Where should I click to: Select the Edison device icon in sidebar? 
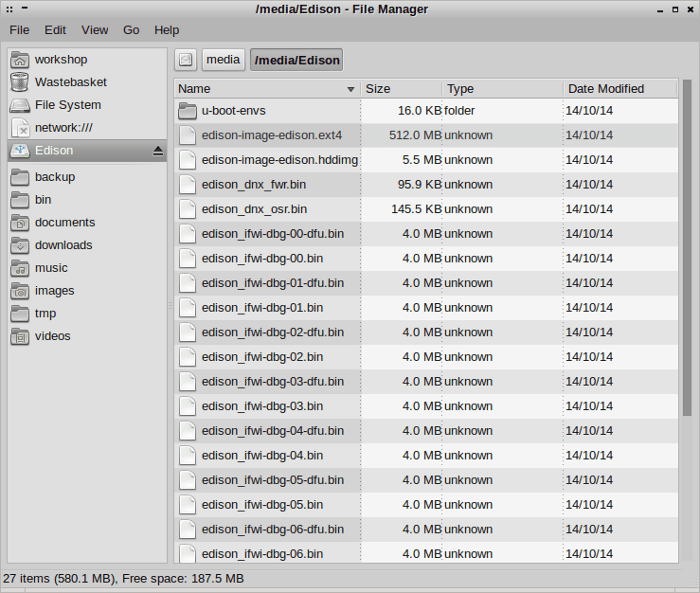tap(20, 150)
